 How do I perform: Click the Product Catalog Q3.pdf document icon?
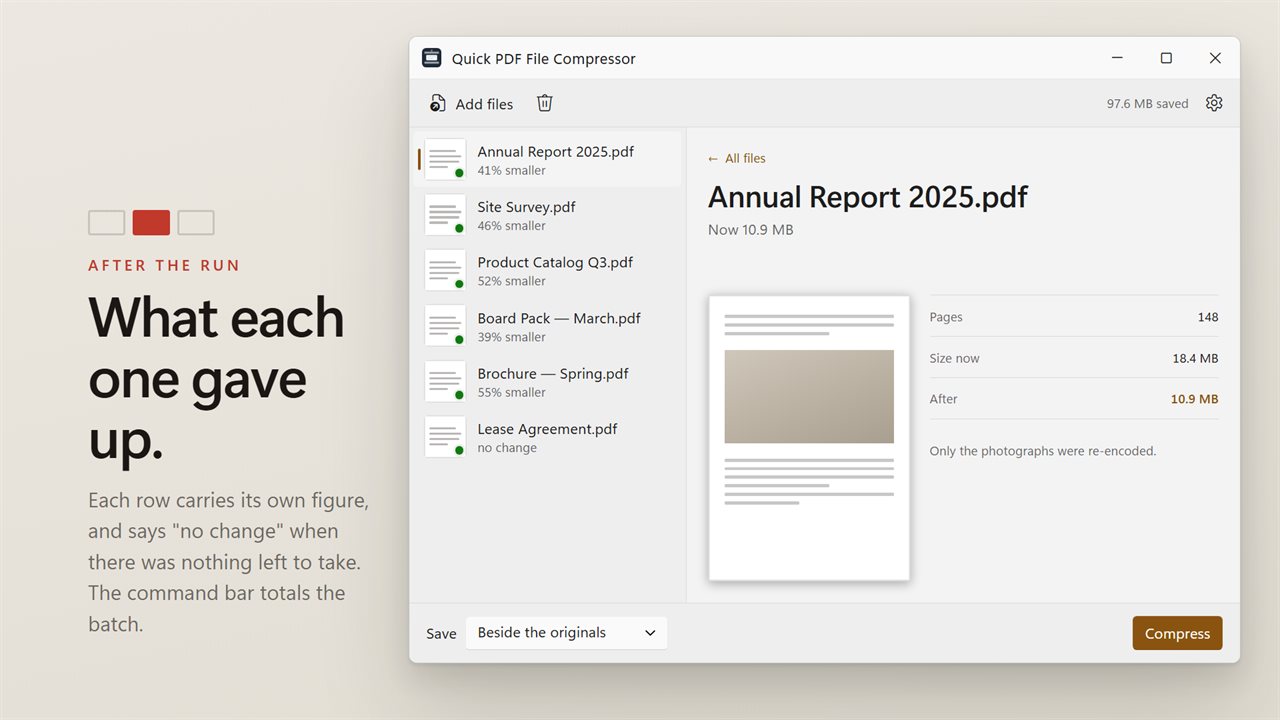click(x=445, y=271)
